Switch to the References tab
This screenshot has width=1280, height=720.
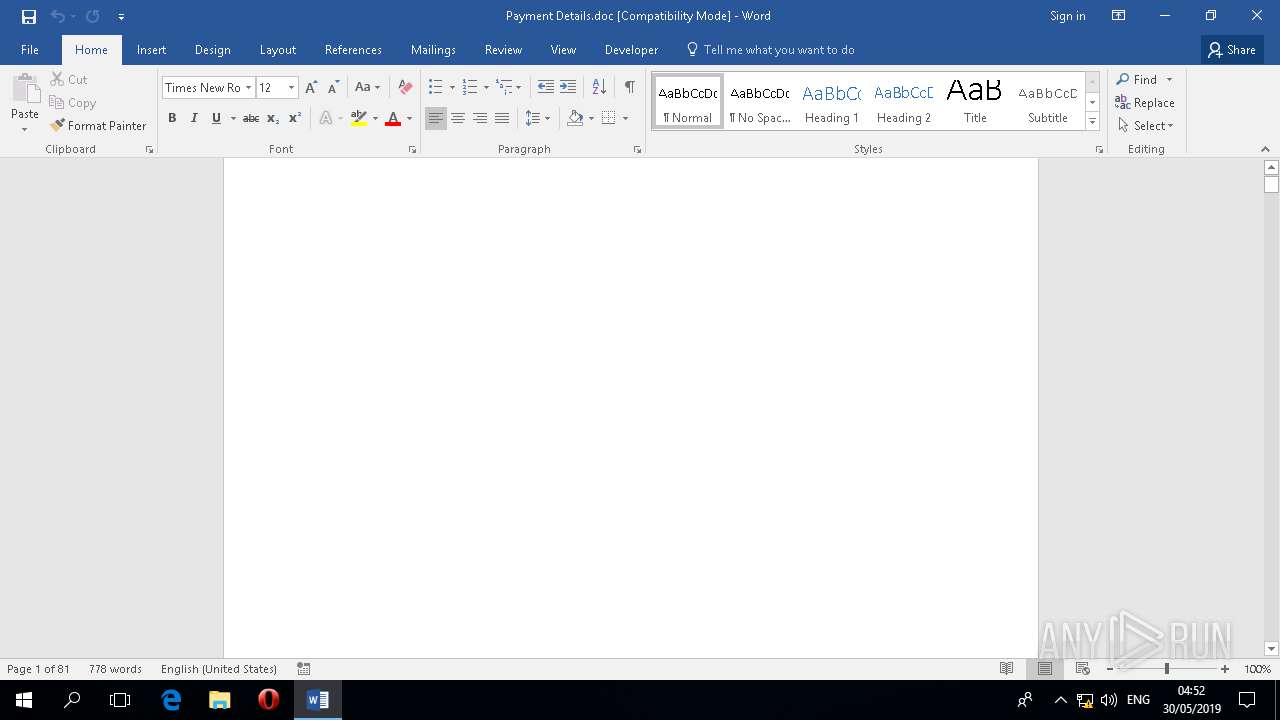353,50
